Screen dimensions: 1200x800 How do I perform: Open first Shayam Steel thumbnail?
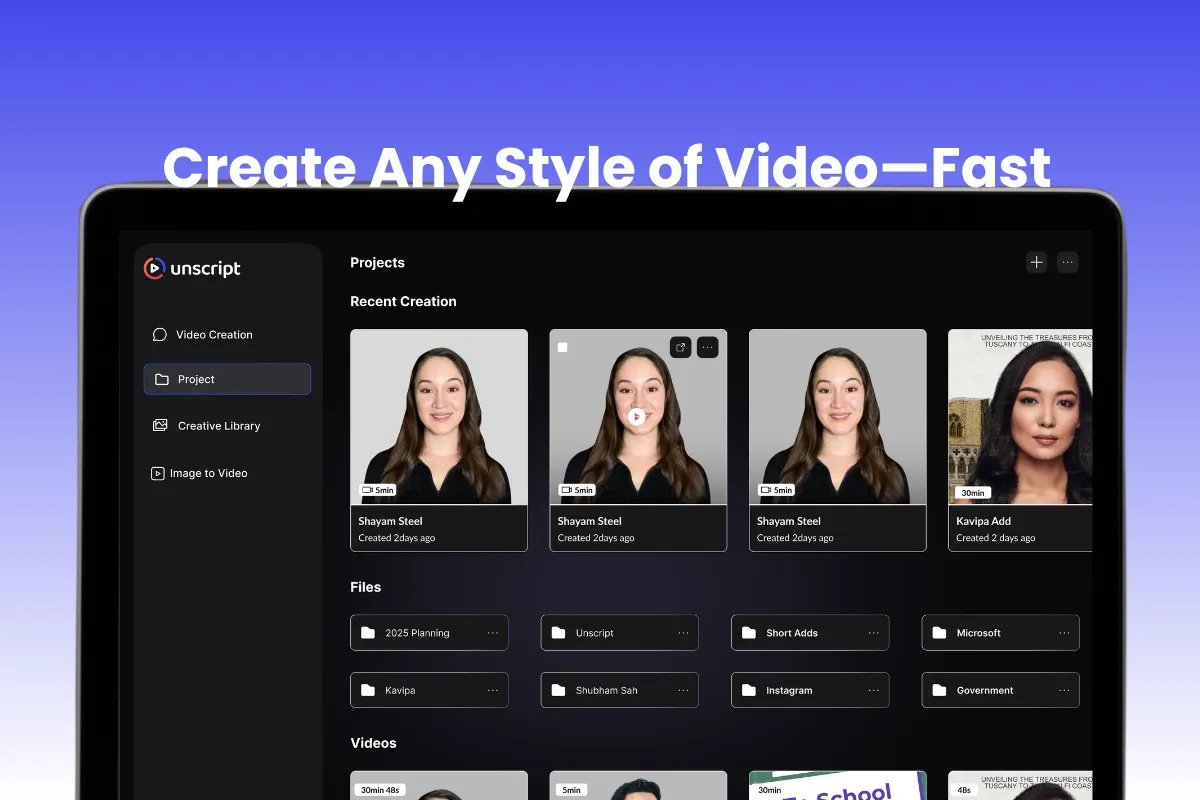[439, 417]
